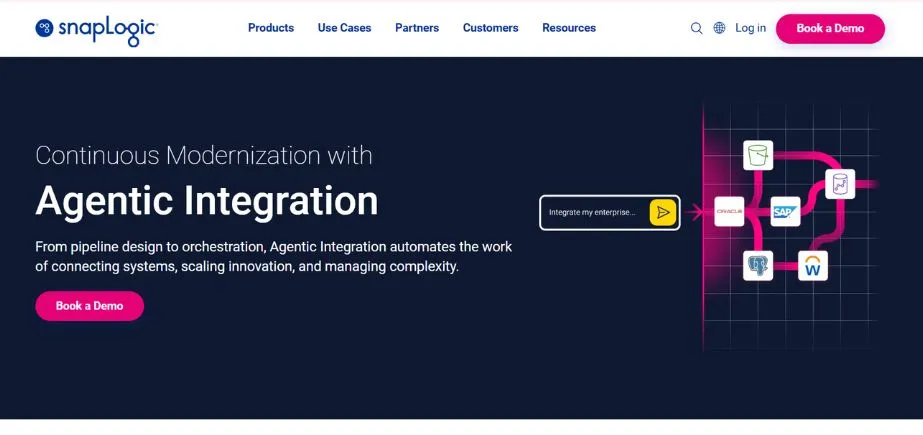The width and height of the screenshot is (923, 435).
Task: Click the 'From pipeline design to orchestration' paragraph
Action: click(274, 256)
